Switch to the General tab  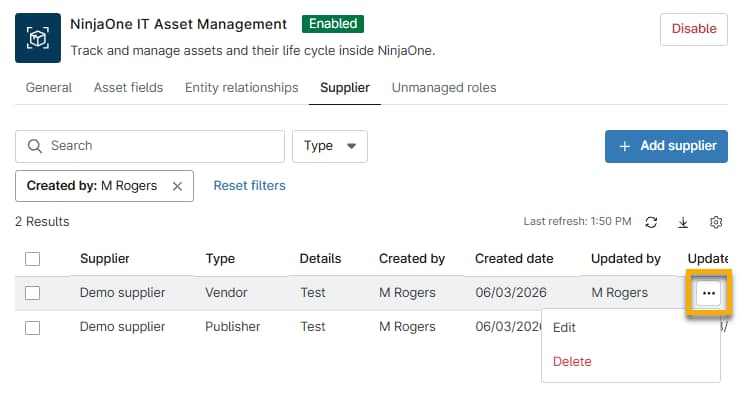tap(49, 88)
